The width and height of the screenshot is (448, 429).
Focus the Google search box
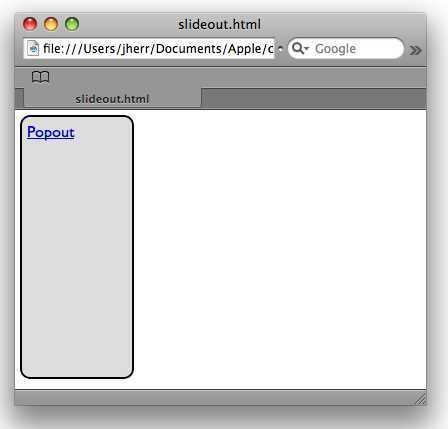pos(346,49)
